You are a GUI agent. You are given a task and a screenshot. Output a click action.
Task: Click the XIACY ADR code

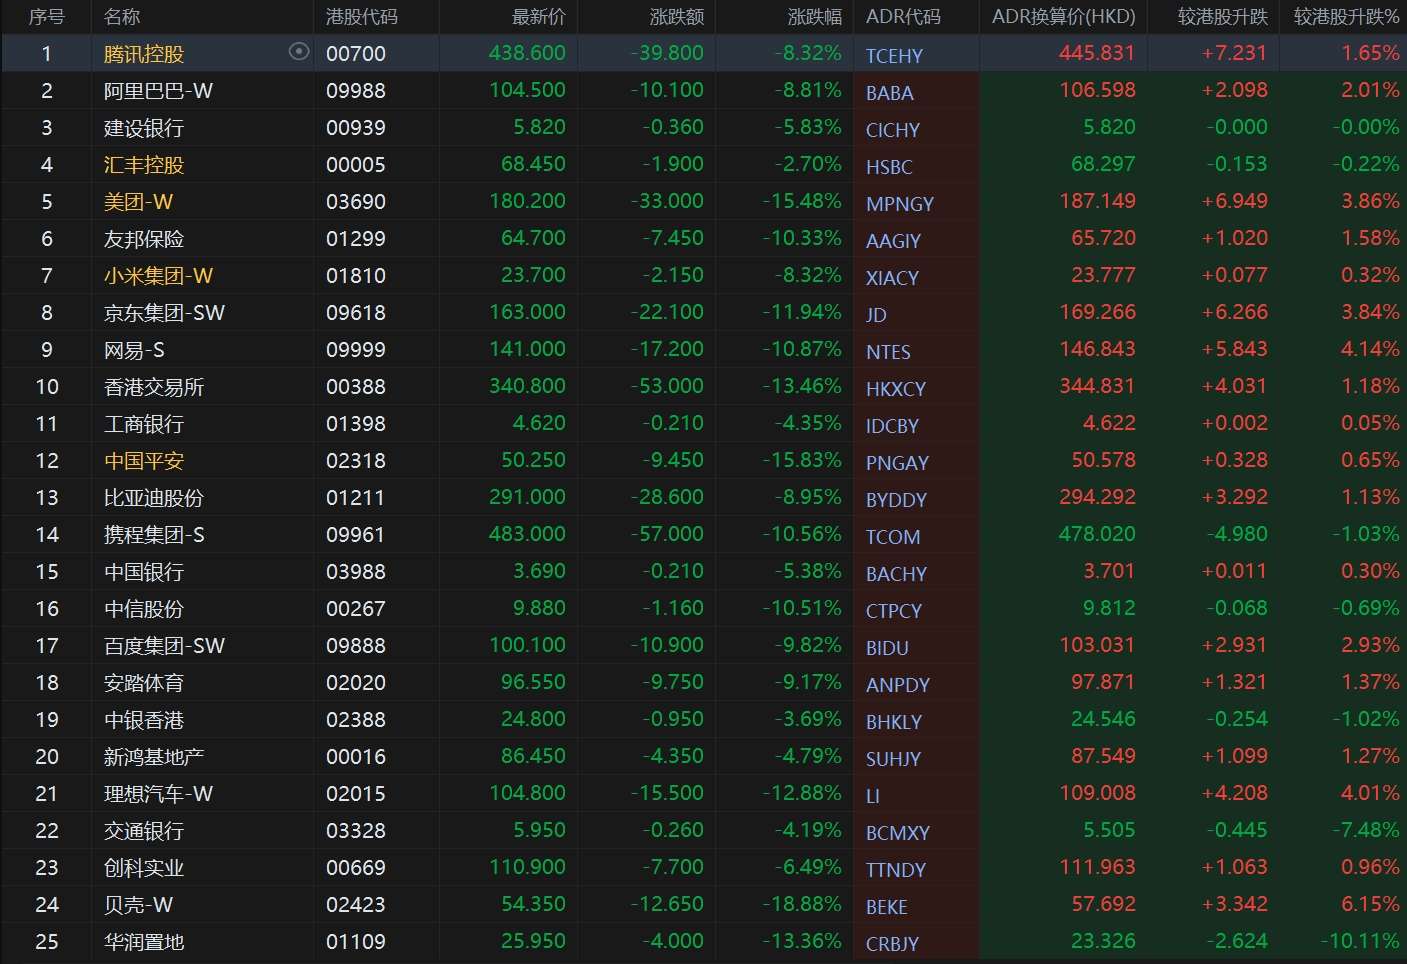(x=892, y=278)
